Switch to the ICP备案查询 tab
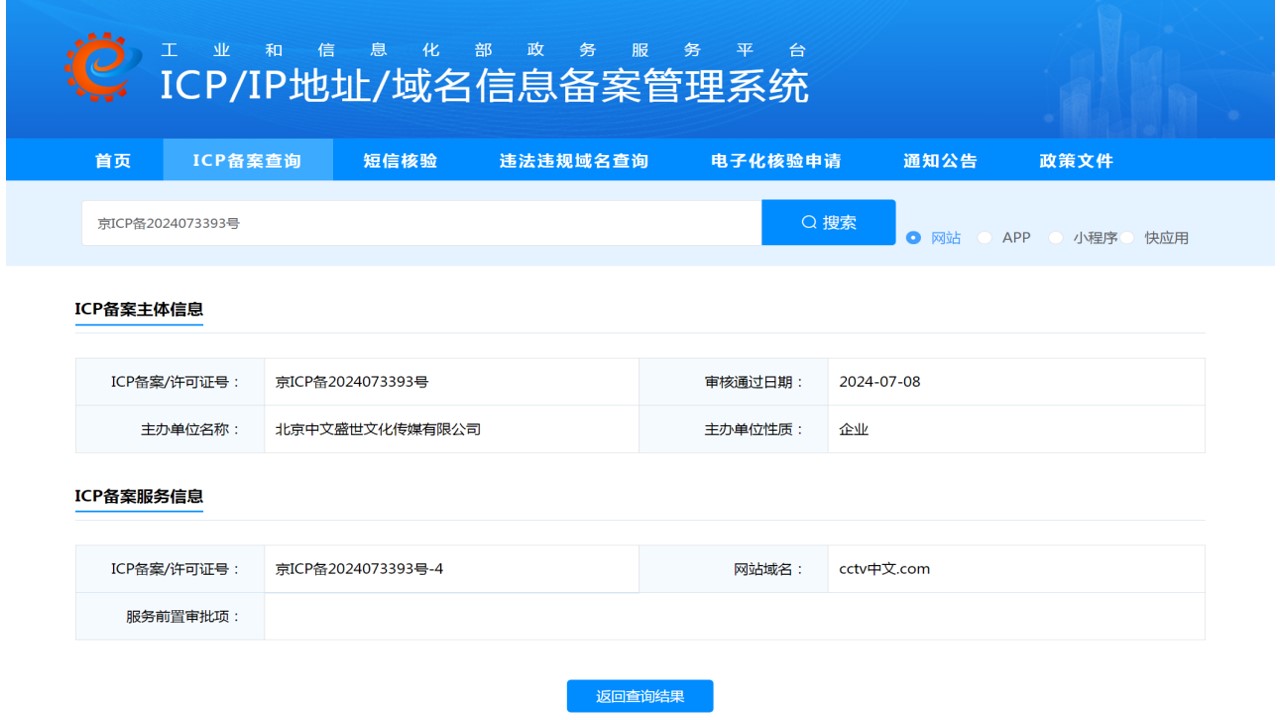Image resolution: width=1280 pixels, height=720 pixels. tap(247, 161)
